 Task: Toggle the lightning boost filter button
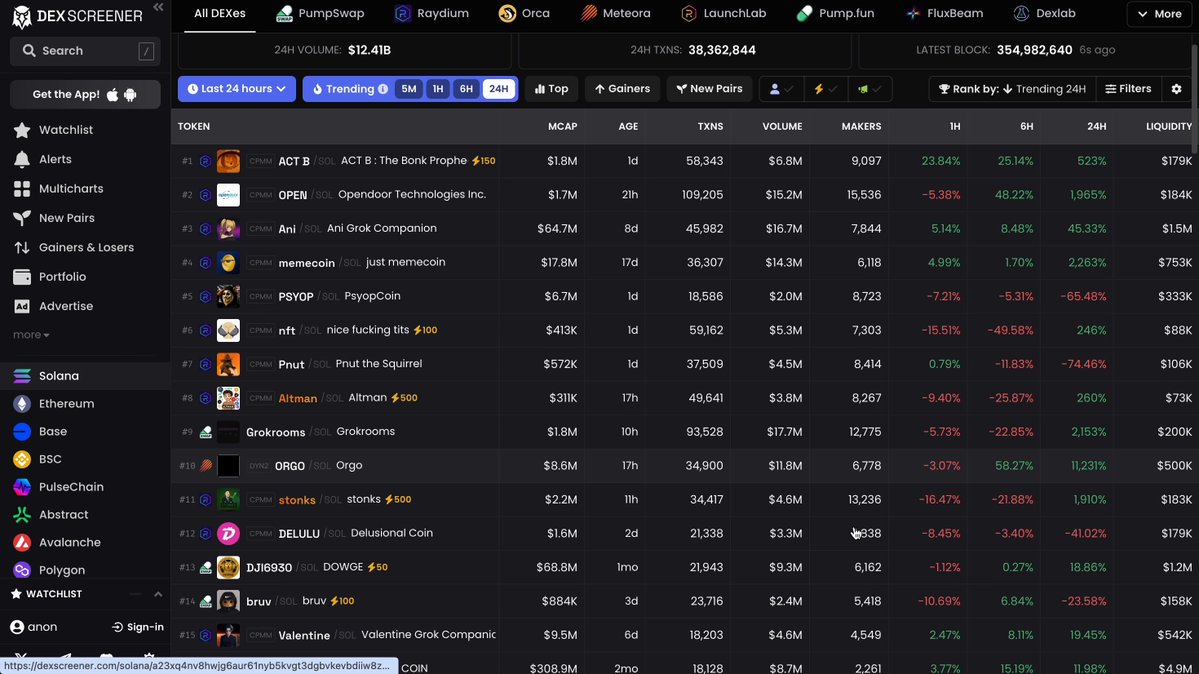[825, 89]
